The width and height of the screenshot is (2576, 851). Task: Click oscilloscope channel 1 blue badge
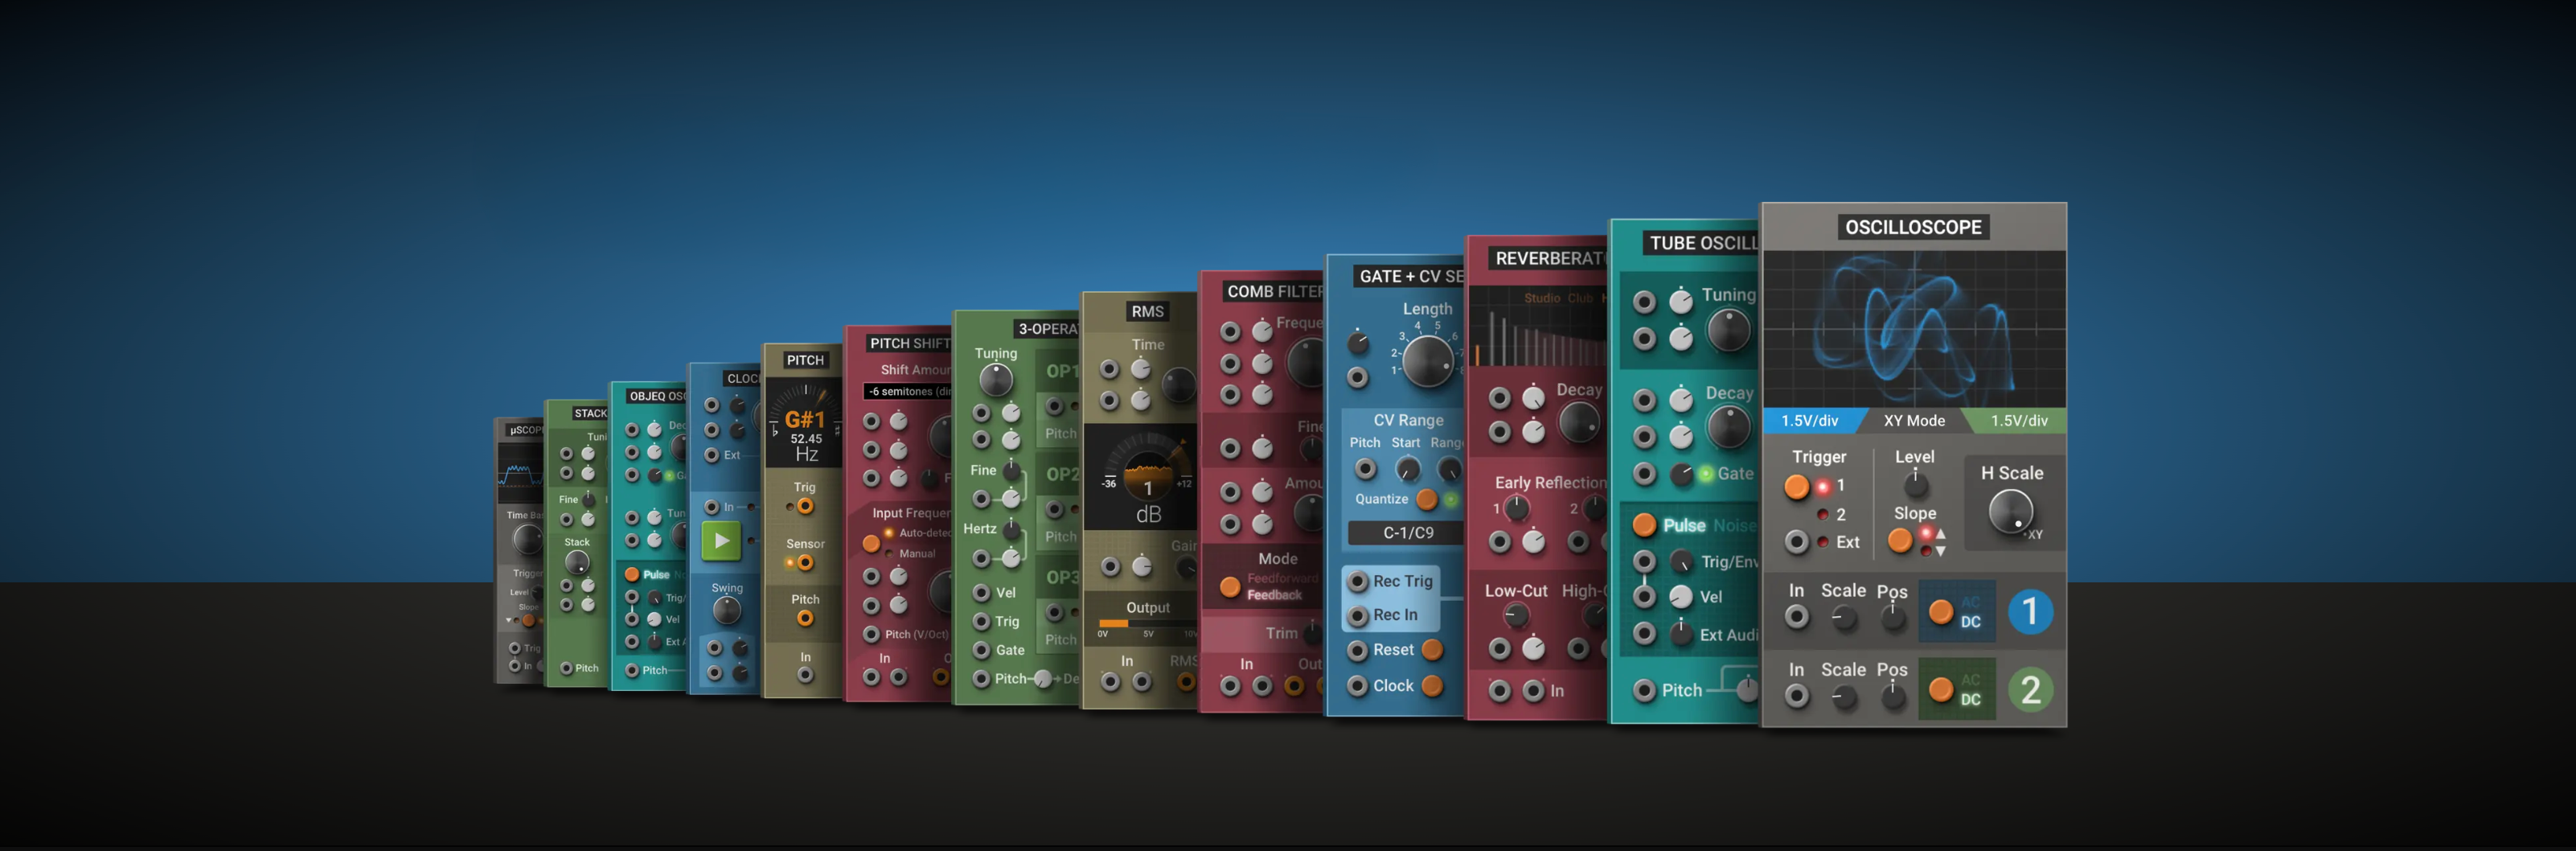pos(2029,612)
